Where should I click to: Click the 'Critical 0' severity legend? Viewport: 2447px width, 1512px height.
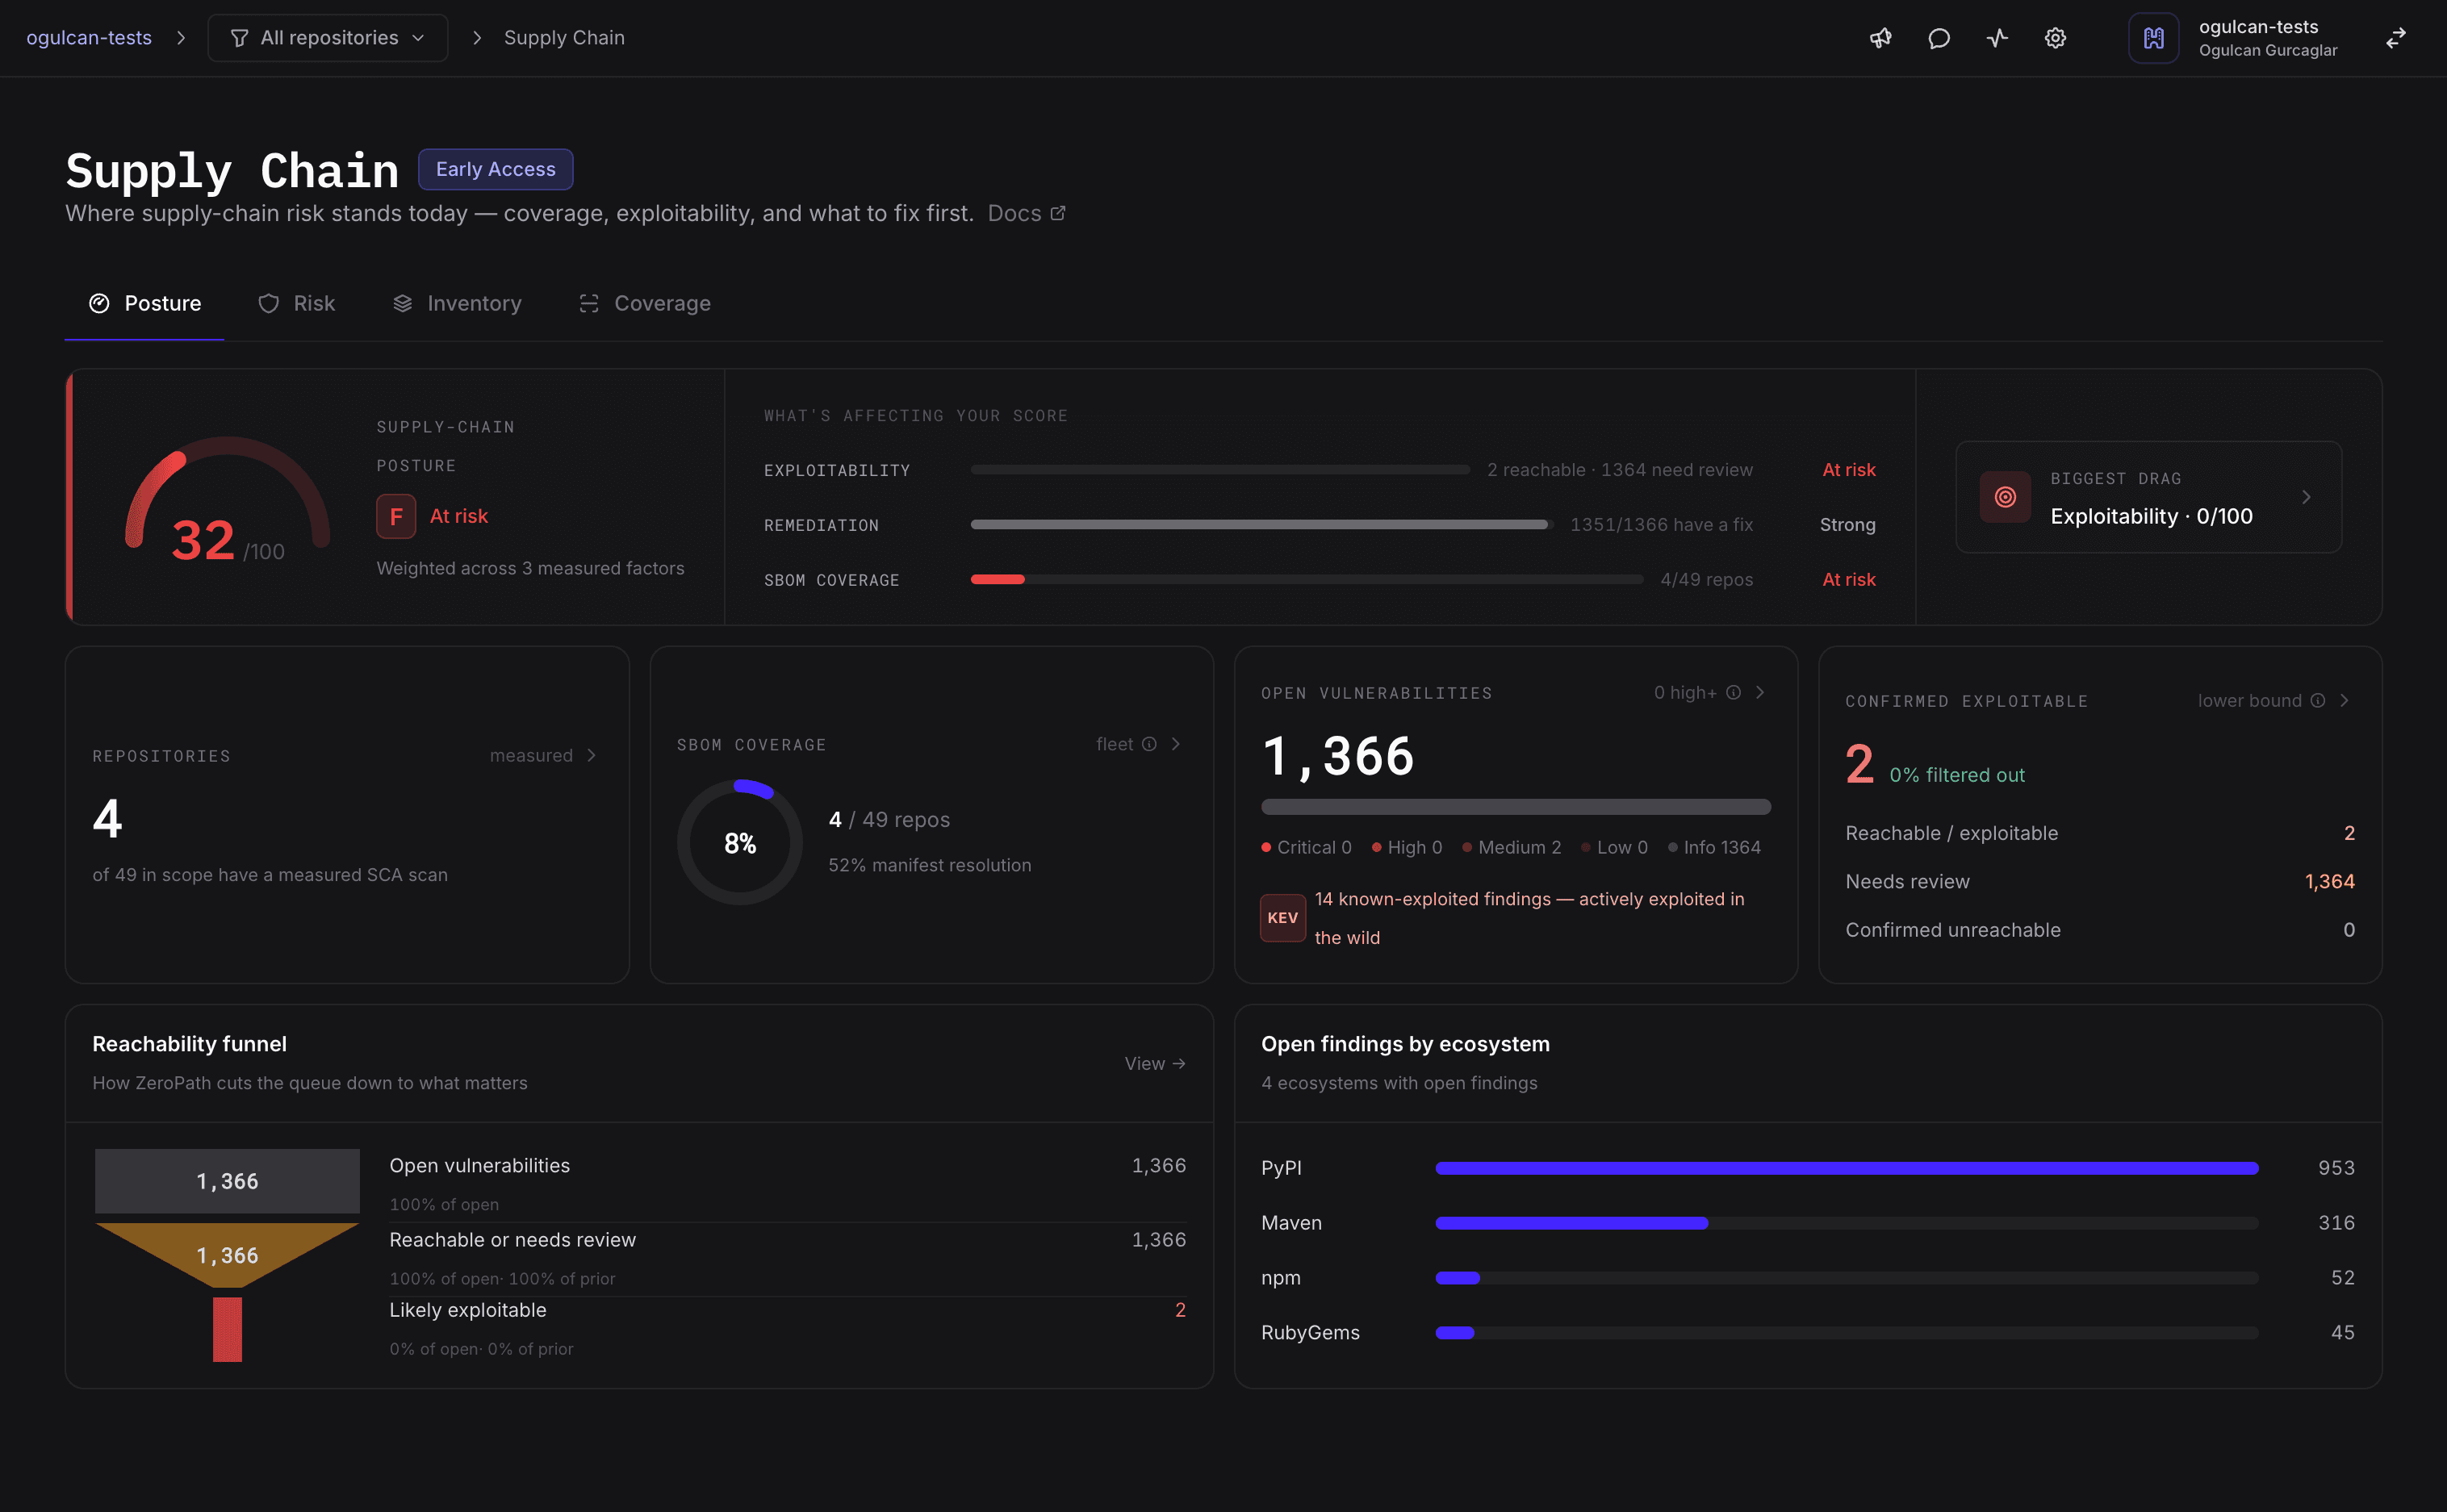(x=1306, y=847)
